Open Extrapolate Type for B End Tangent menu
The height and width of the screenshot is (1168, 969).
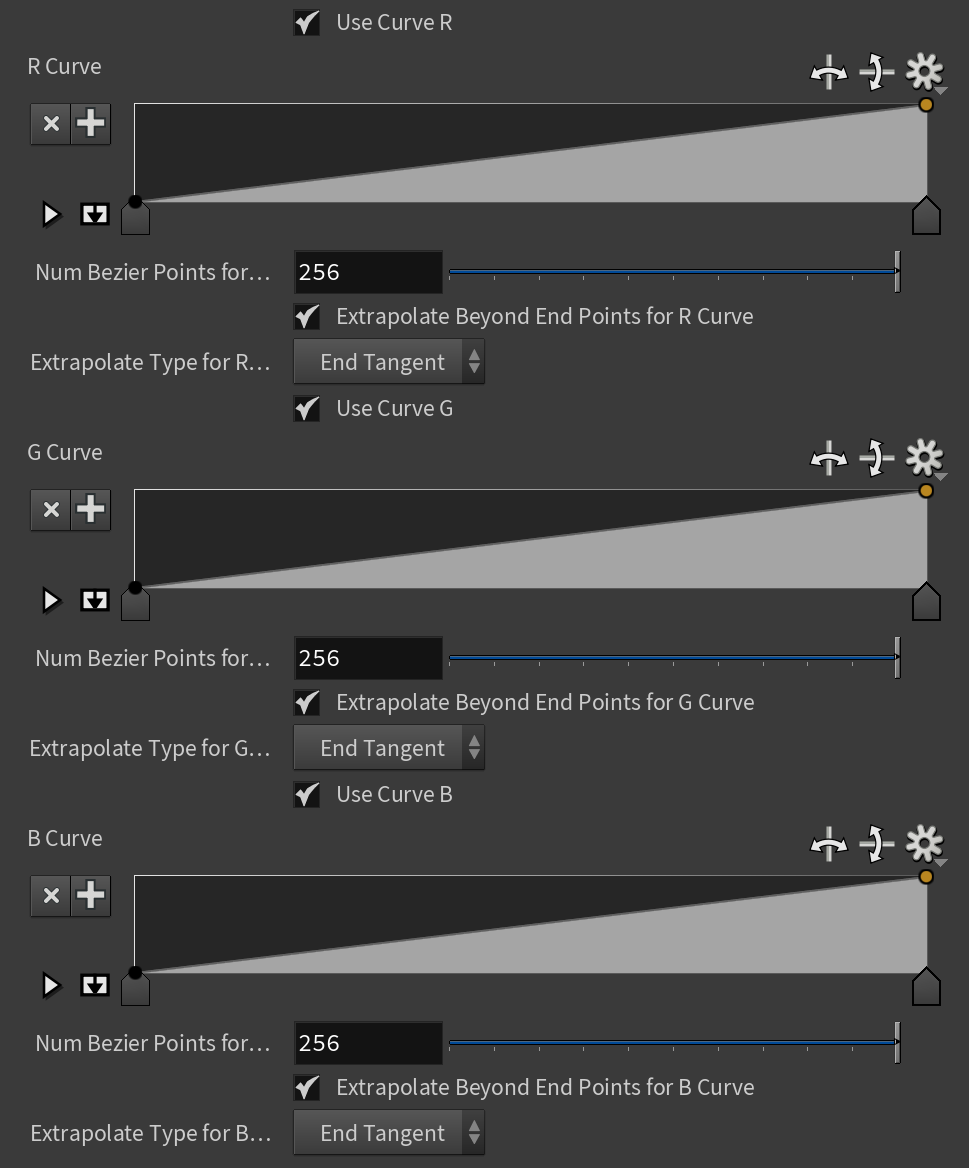pyautogui.click(x=389, y=1133)
